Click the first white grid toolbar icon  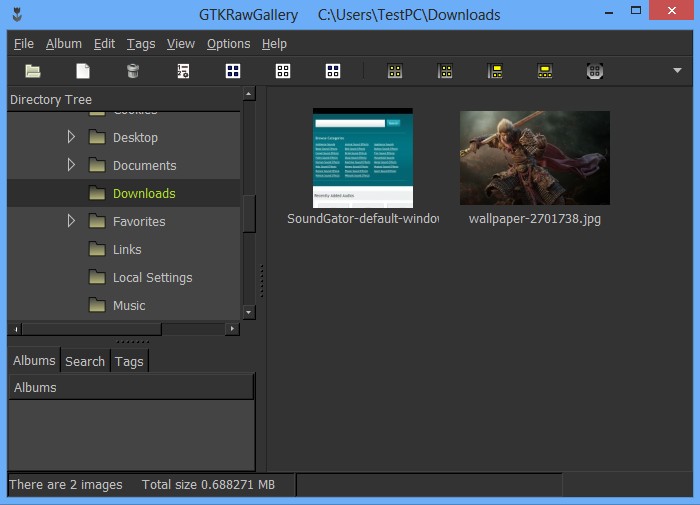[x=233, y=71]
